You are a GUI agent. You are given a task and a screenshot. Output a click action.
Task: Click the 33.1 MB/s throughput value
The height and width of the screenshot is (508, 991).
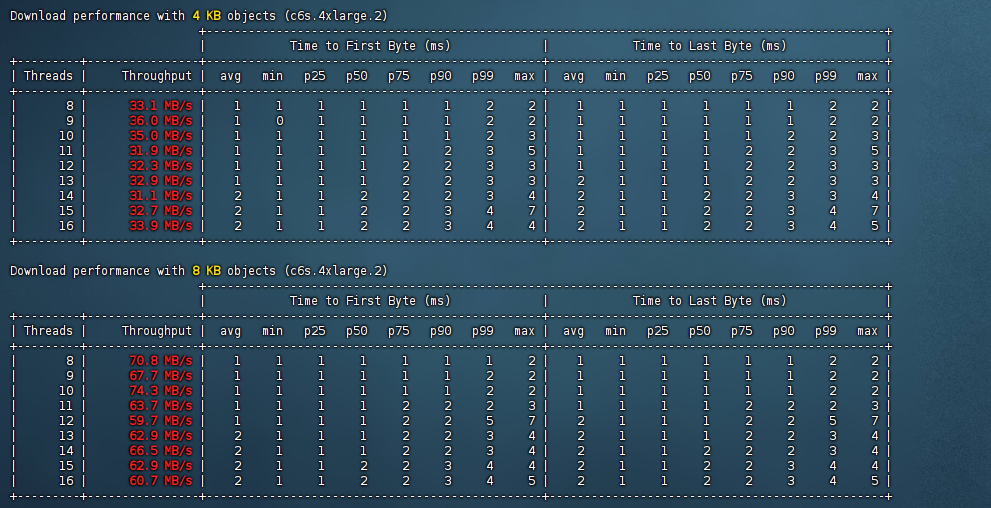(x=161, y=106)
